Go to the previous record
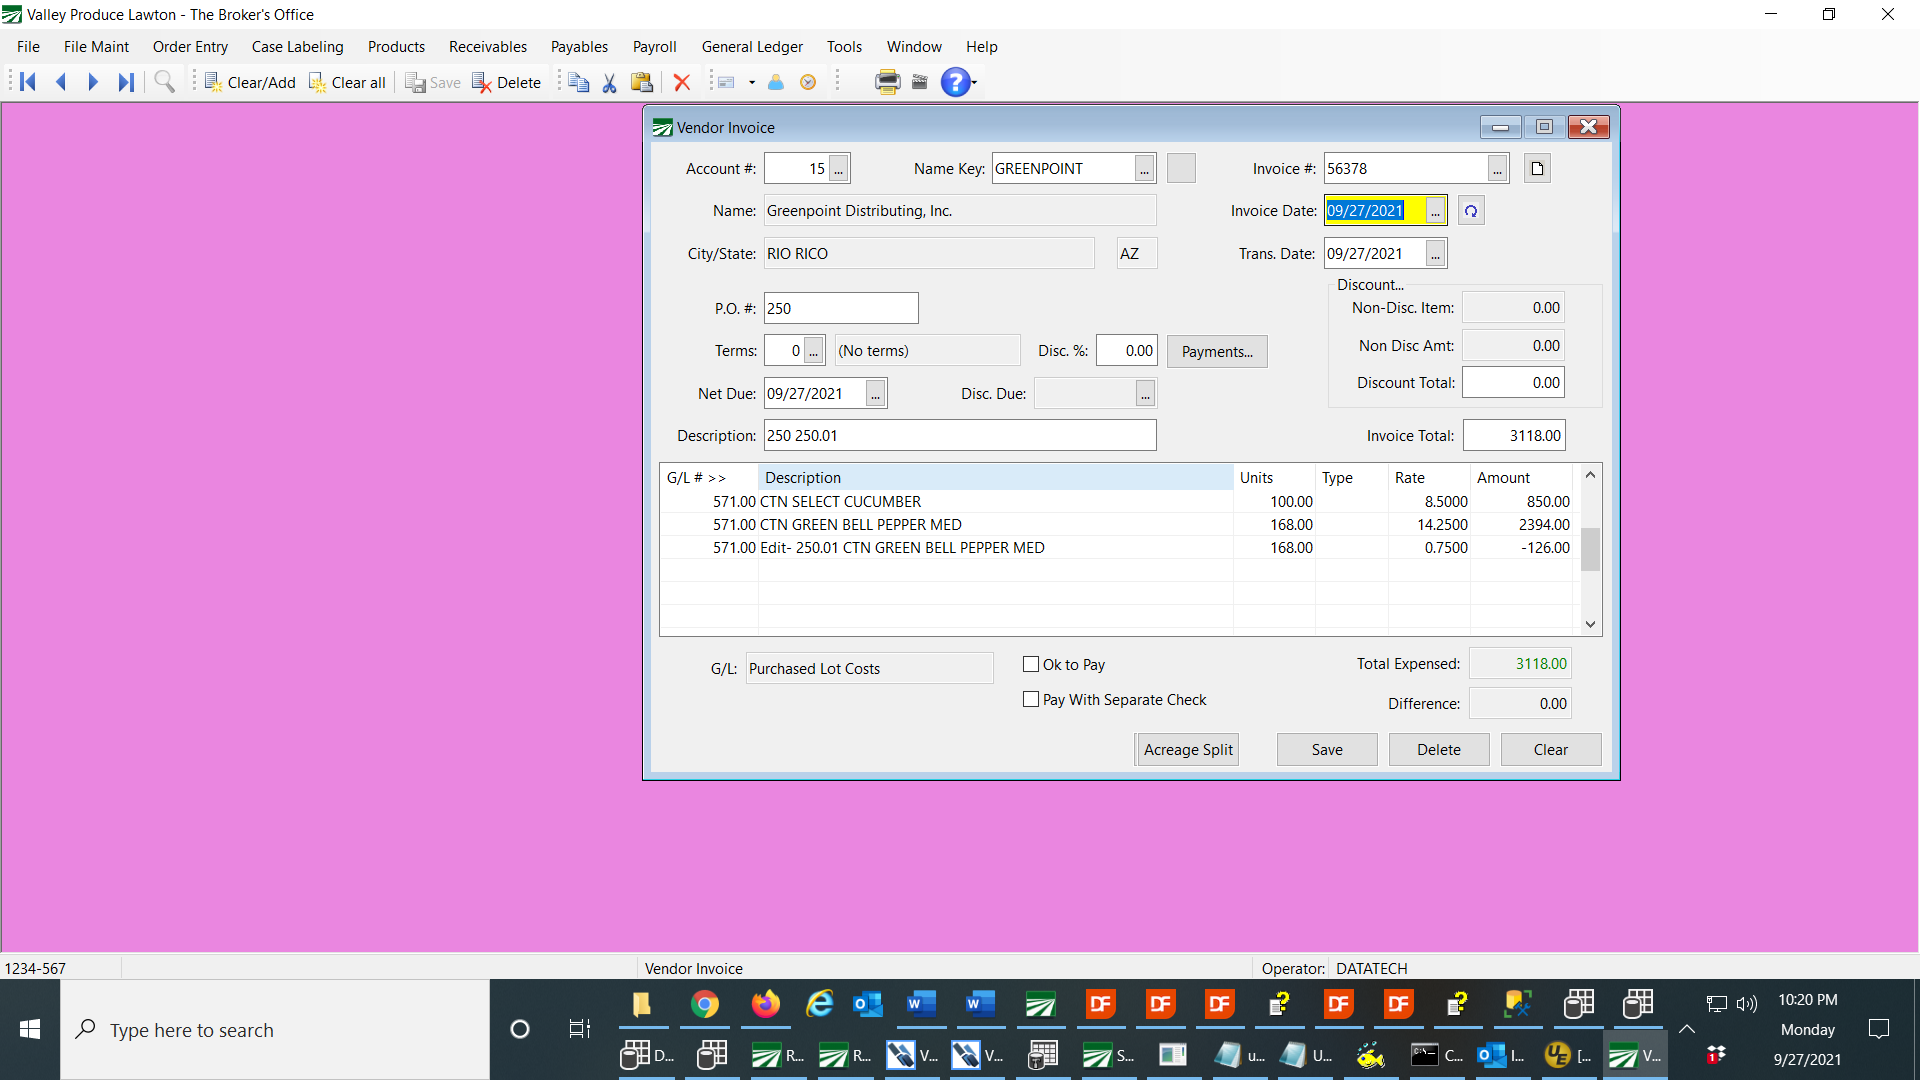Viewport: 1920px width, 1080px height. (x=61, y=82)
